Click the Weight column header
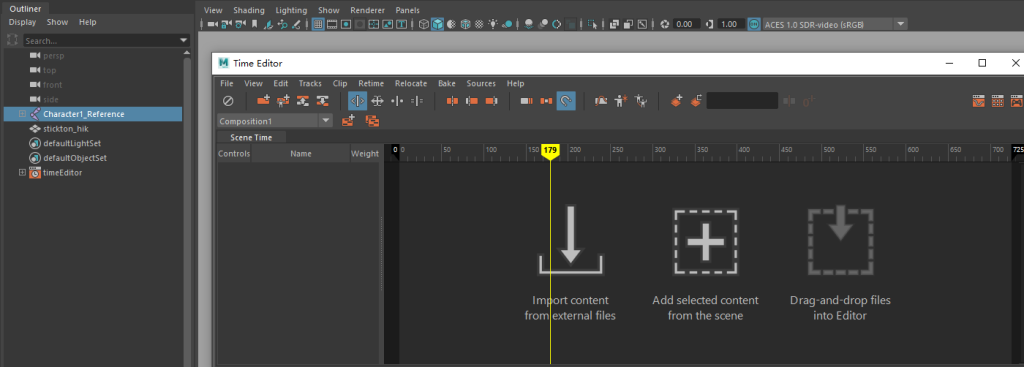This screenshot has height=367, width=1024. coord(364,154)
